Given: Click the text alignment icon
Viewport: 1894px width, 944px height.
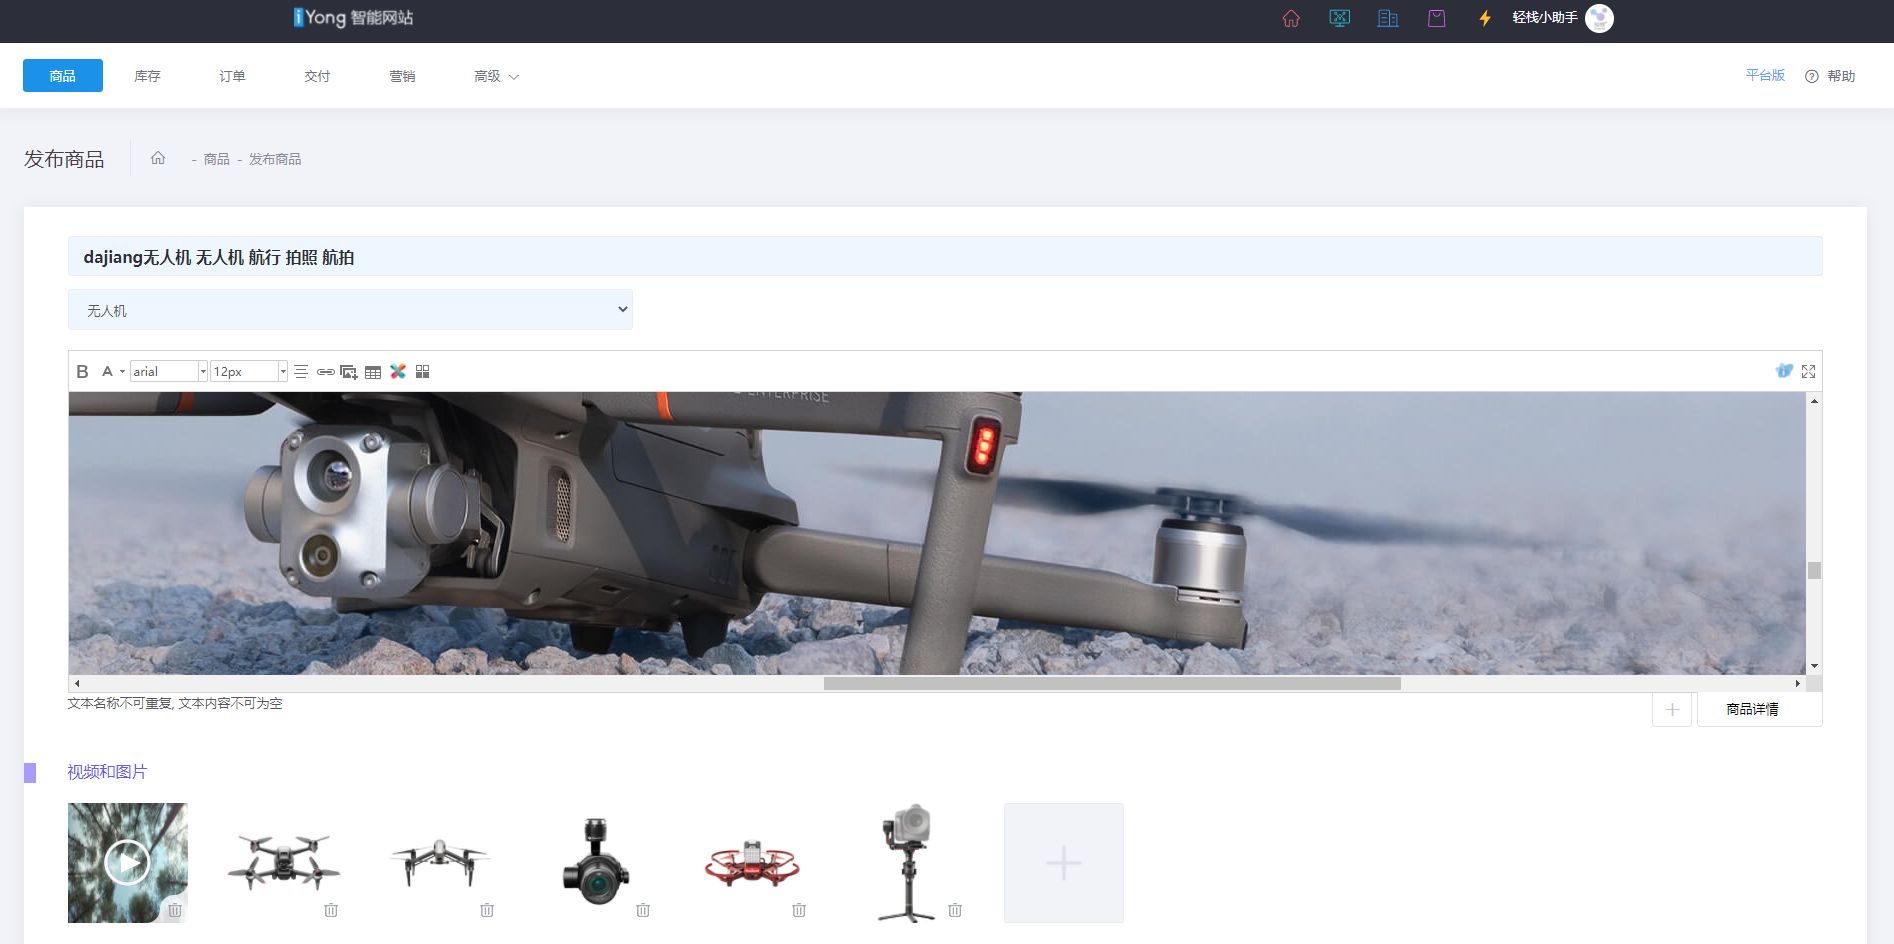Looking at the screenshot, I should [x=301, y=371].
